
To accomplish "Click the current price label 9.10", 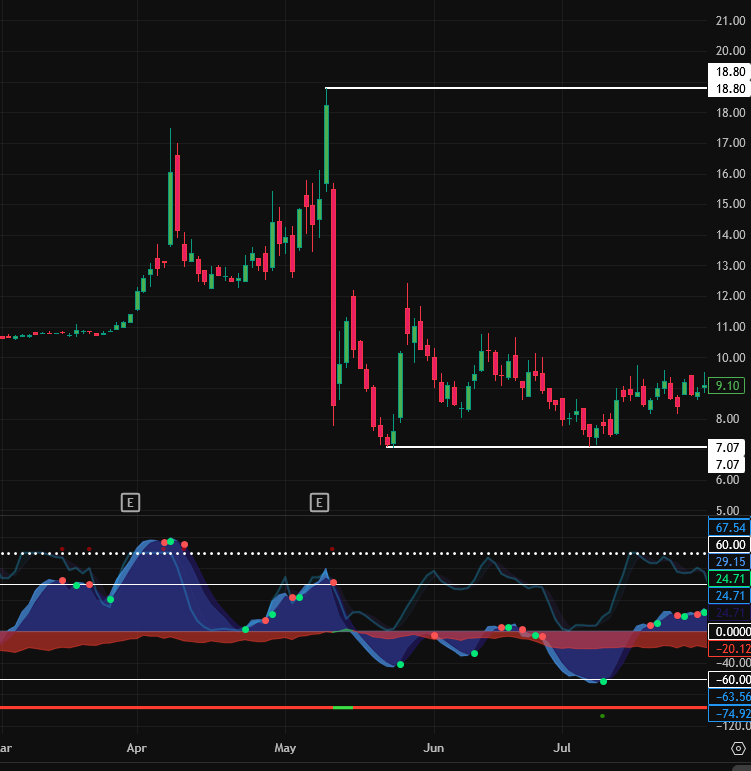I will (x=727, y=386).
